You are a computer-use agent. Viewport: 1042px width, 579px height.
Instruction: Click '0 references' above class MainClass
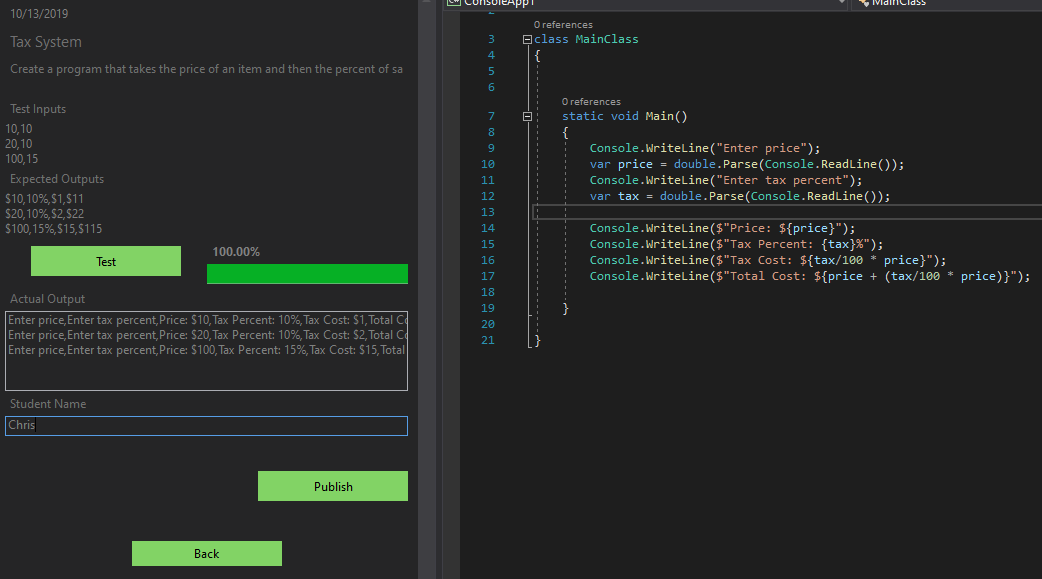[x=563, y=25]
